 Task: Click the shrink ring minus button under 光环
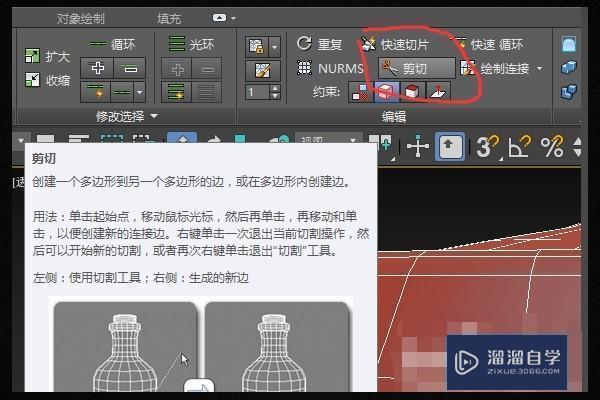(207, 69)
